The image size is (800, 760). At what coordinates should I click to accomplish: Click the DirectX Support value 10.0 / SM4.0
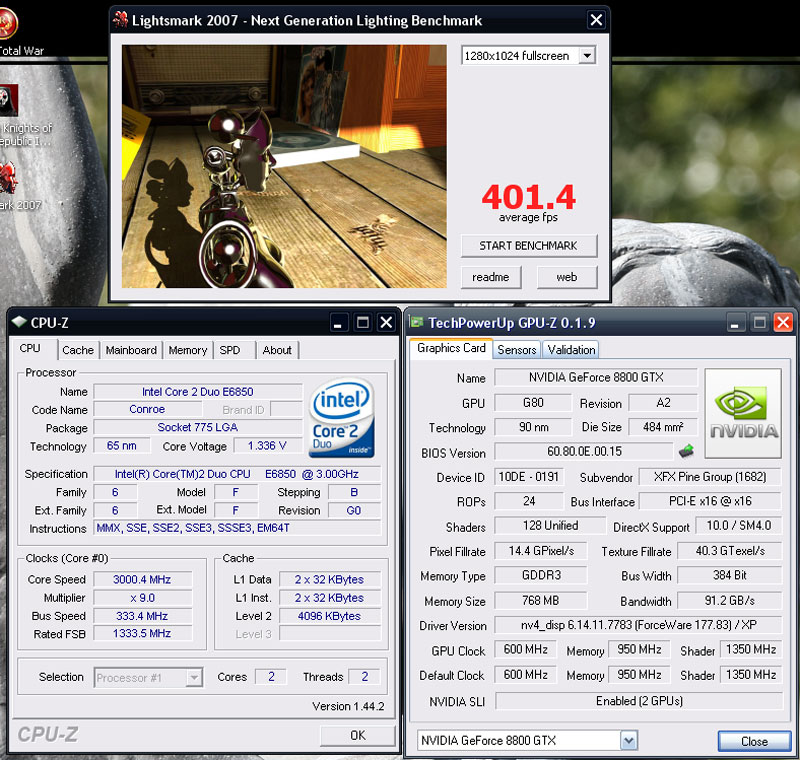coord(739,526)
